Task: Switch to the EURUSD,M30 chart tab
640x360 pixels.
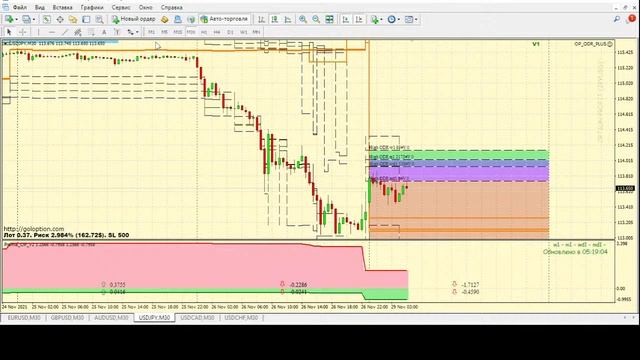Action: click(24, 318)
